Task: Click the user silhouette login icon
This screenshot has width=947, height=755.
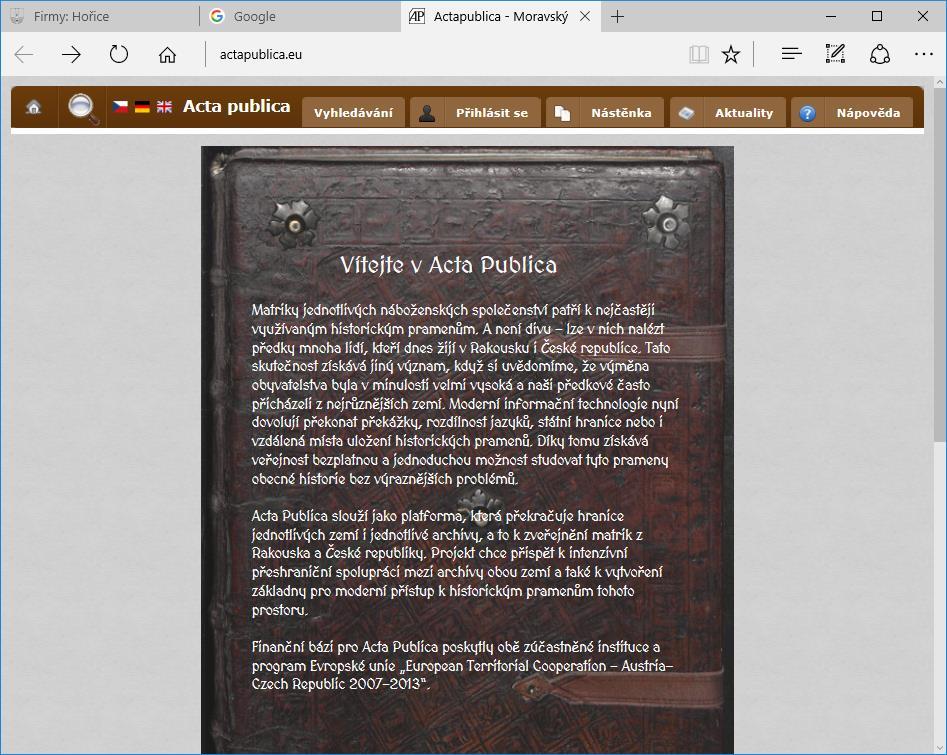Action: click(x=427, y=113)
